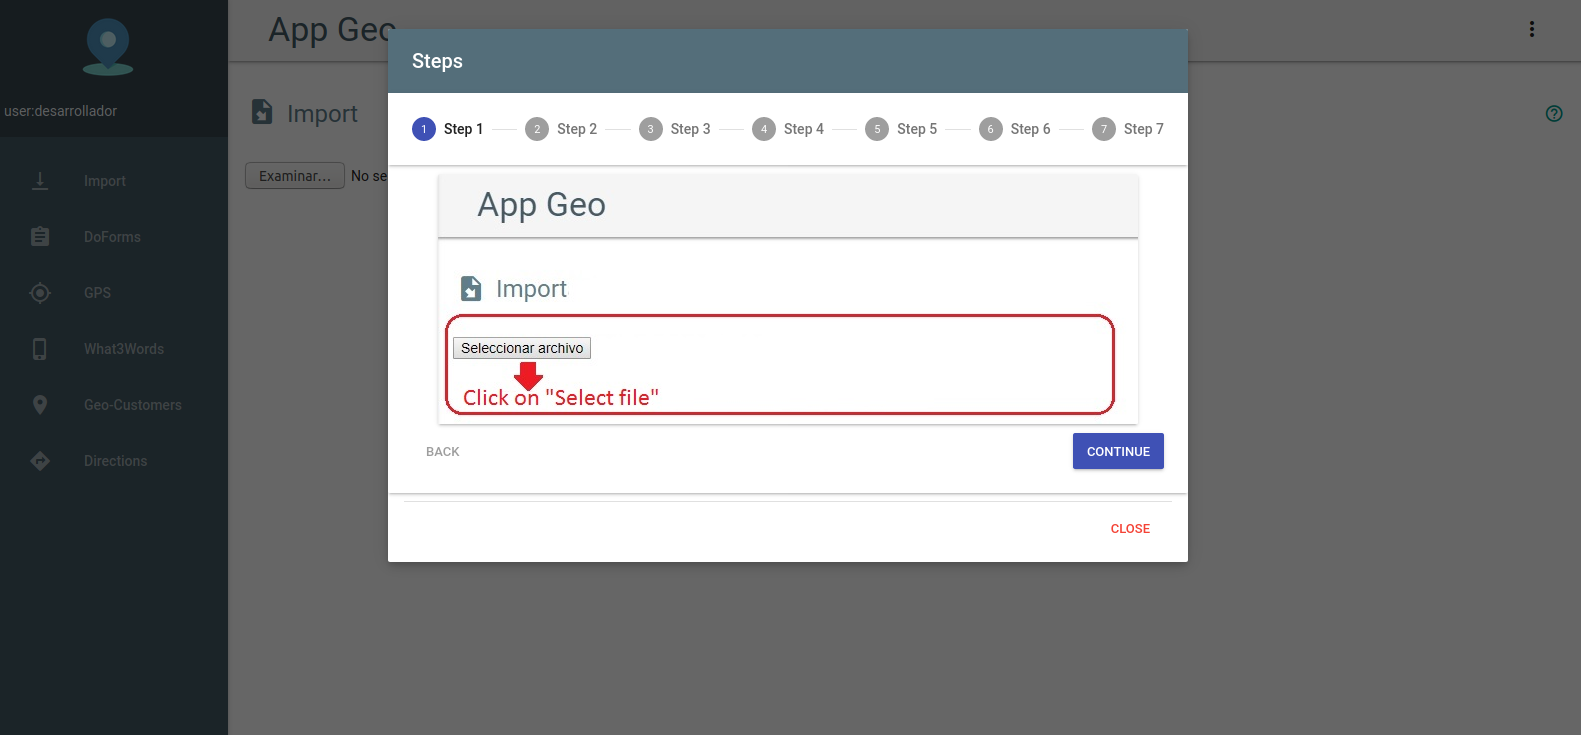Click the GPS location target icon

click(x=40, y=293)
